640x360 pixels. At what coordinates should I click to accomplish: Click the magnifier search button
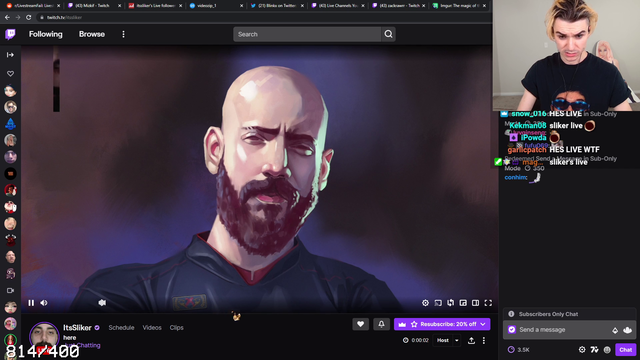[388, 34]
